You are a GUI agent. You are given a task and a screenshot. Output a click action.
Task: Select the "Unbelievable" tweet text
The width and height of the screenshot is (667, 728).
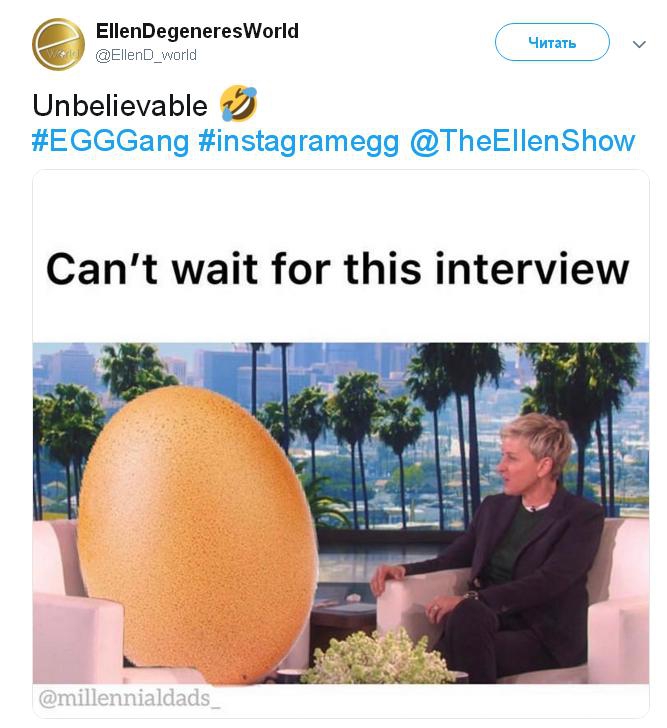pyautogui.click(x=120, y=105)
